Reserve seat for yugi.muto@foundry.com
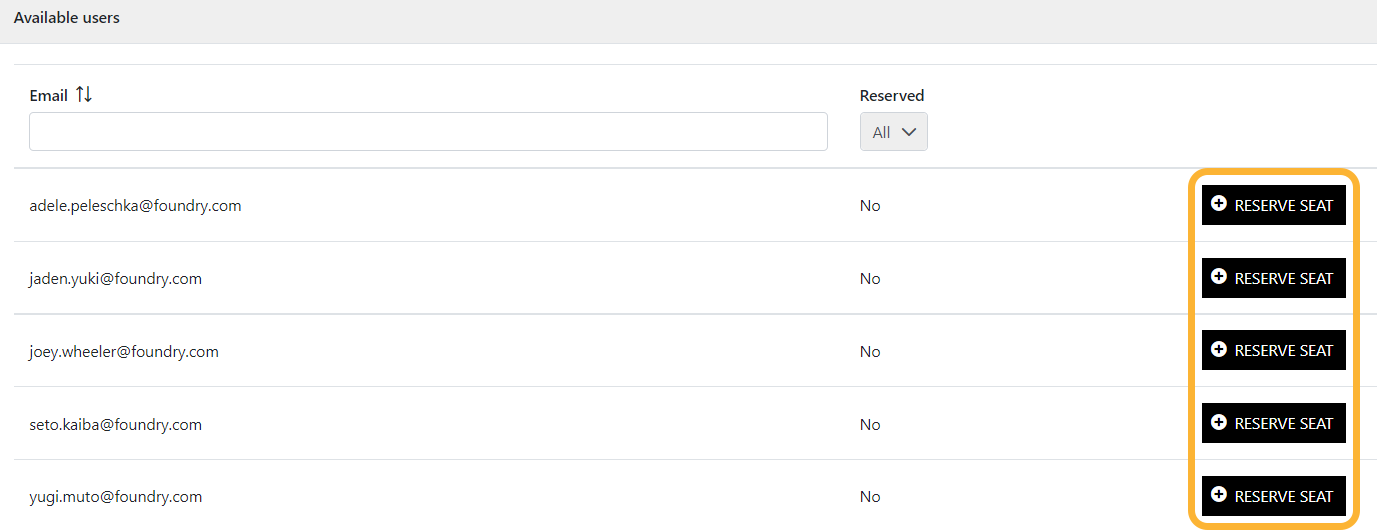The image size is (1377, 532). click(1273, 496)
